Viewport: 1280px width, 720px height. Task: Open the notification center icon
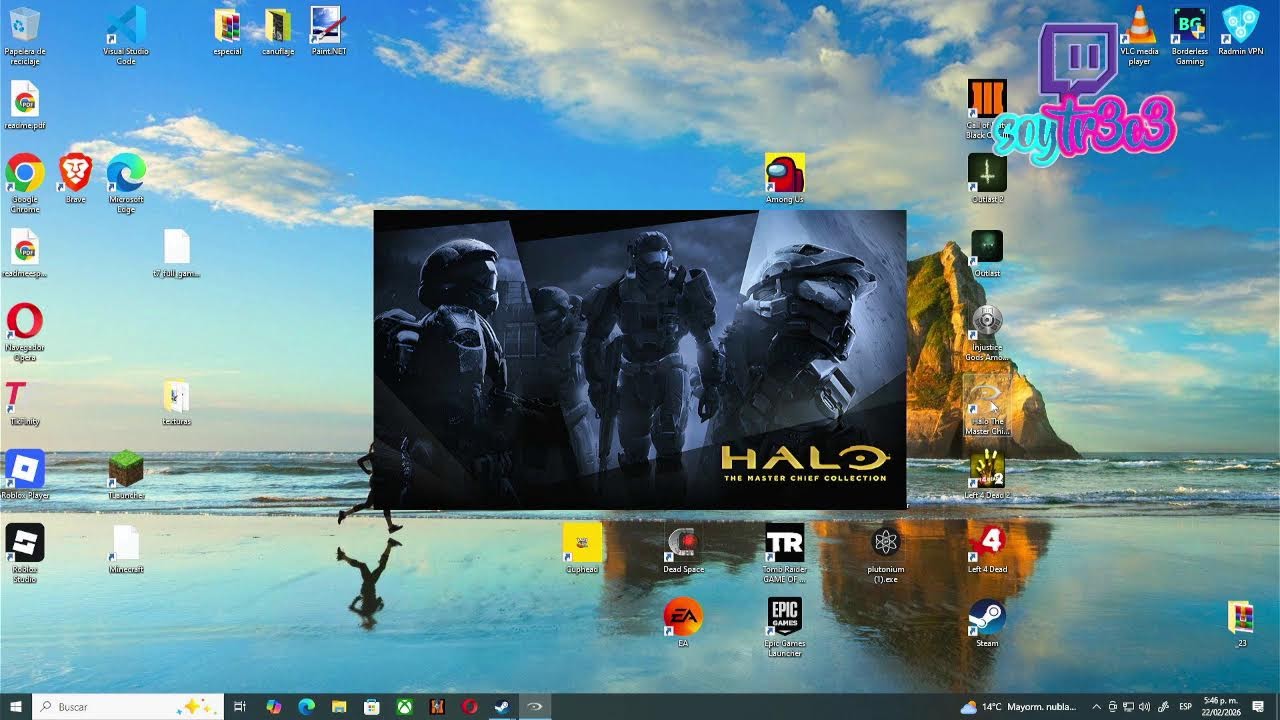[1257, 707]
